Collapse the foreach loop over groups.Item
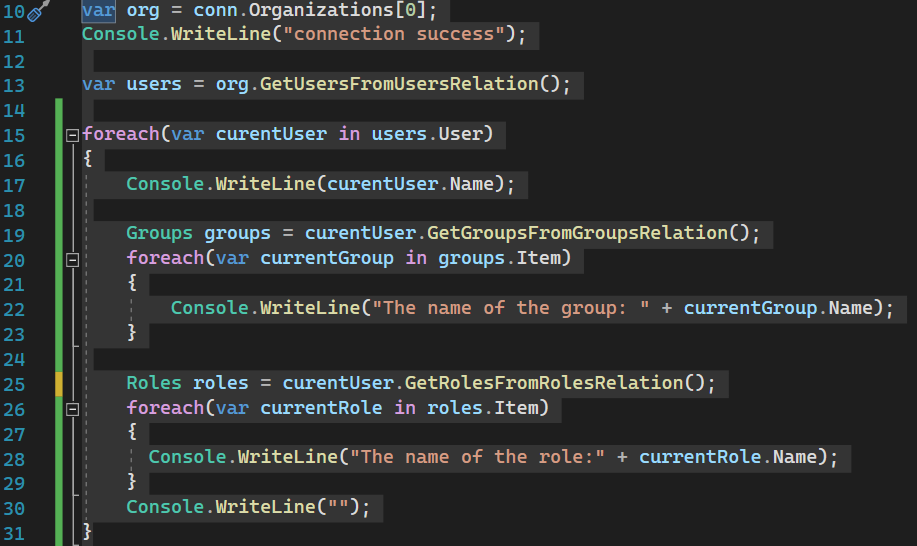Viewport: 917px width, 546px height. point(71,259)
